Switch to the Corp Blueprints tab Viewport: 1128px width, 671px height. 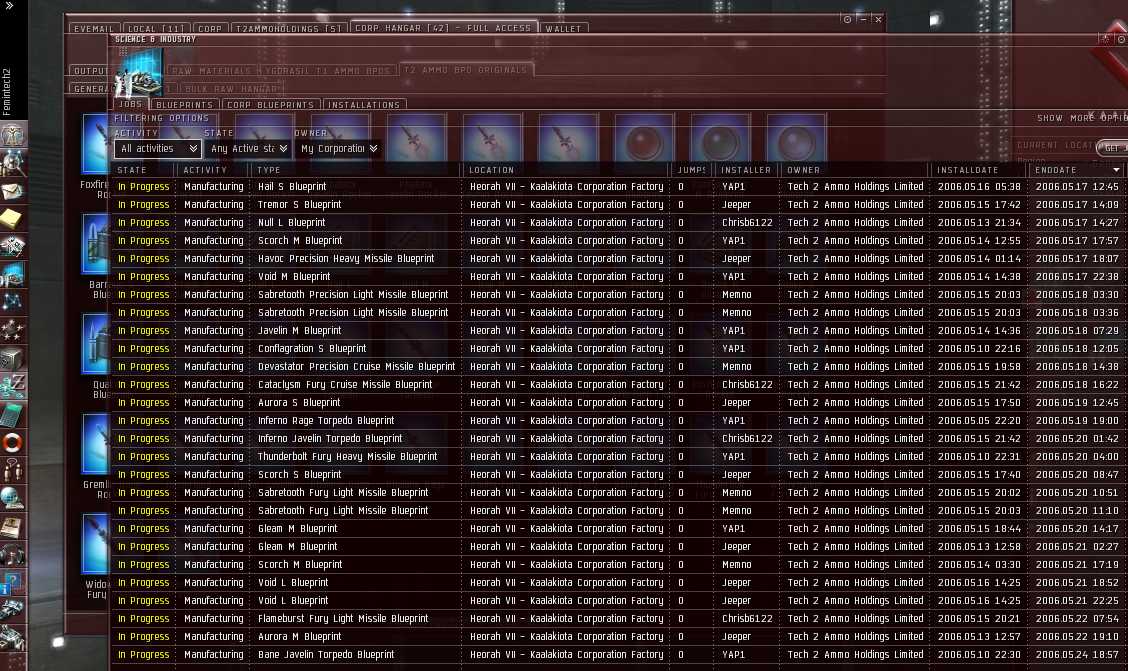click(x=270, y=105)
